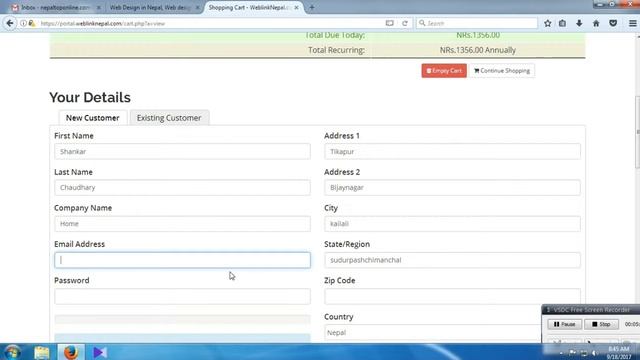Click the browser Search box
The height and width of the screenshot is (360, 640).
pyautogui.click(x=477, y=23)
